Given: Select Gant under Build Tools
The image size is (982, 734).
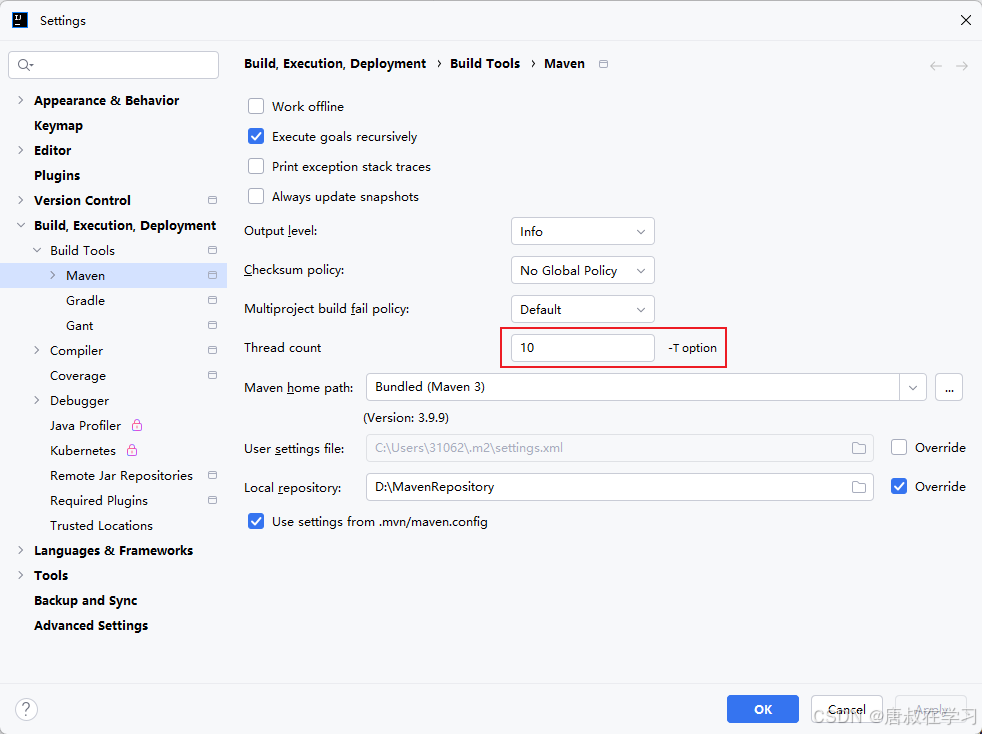Looking at the screenshot, I should (80, 326).
